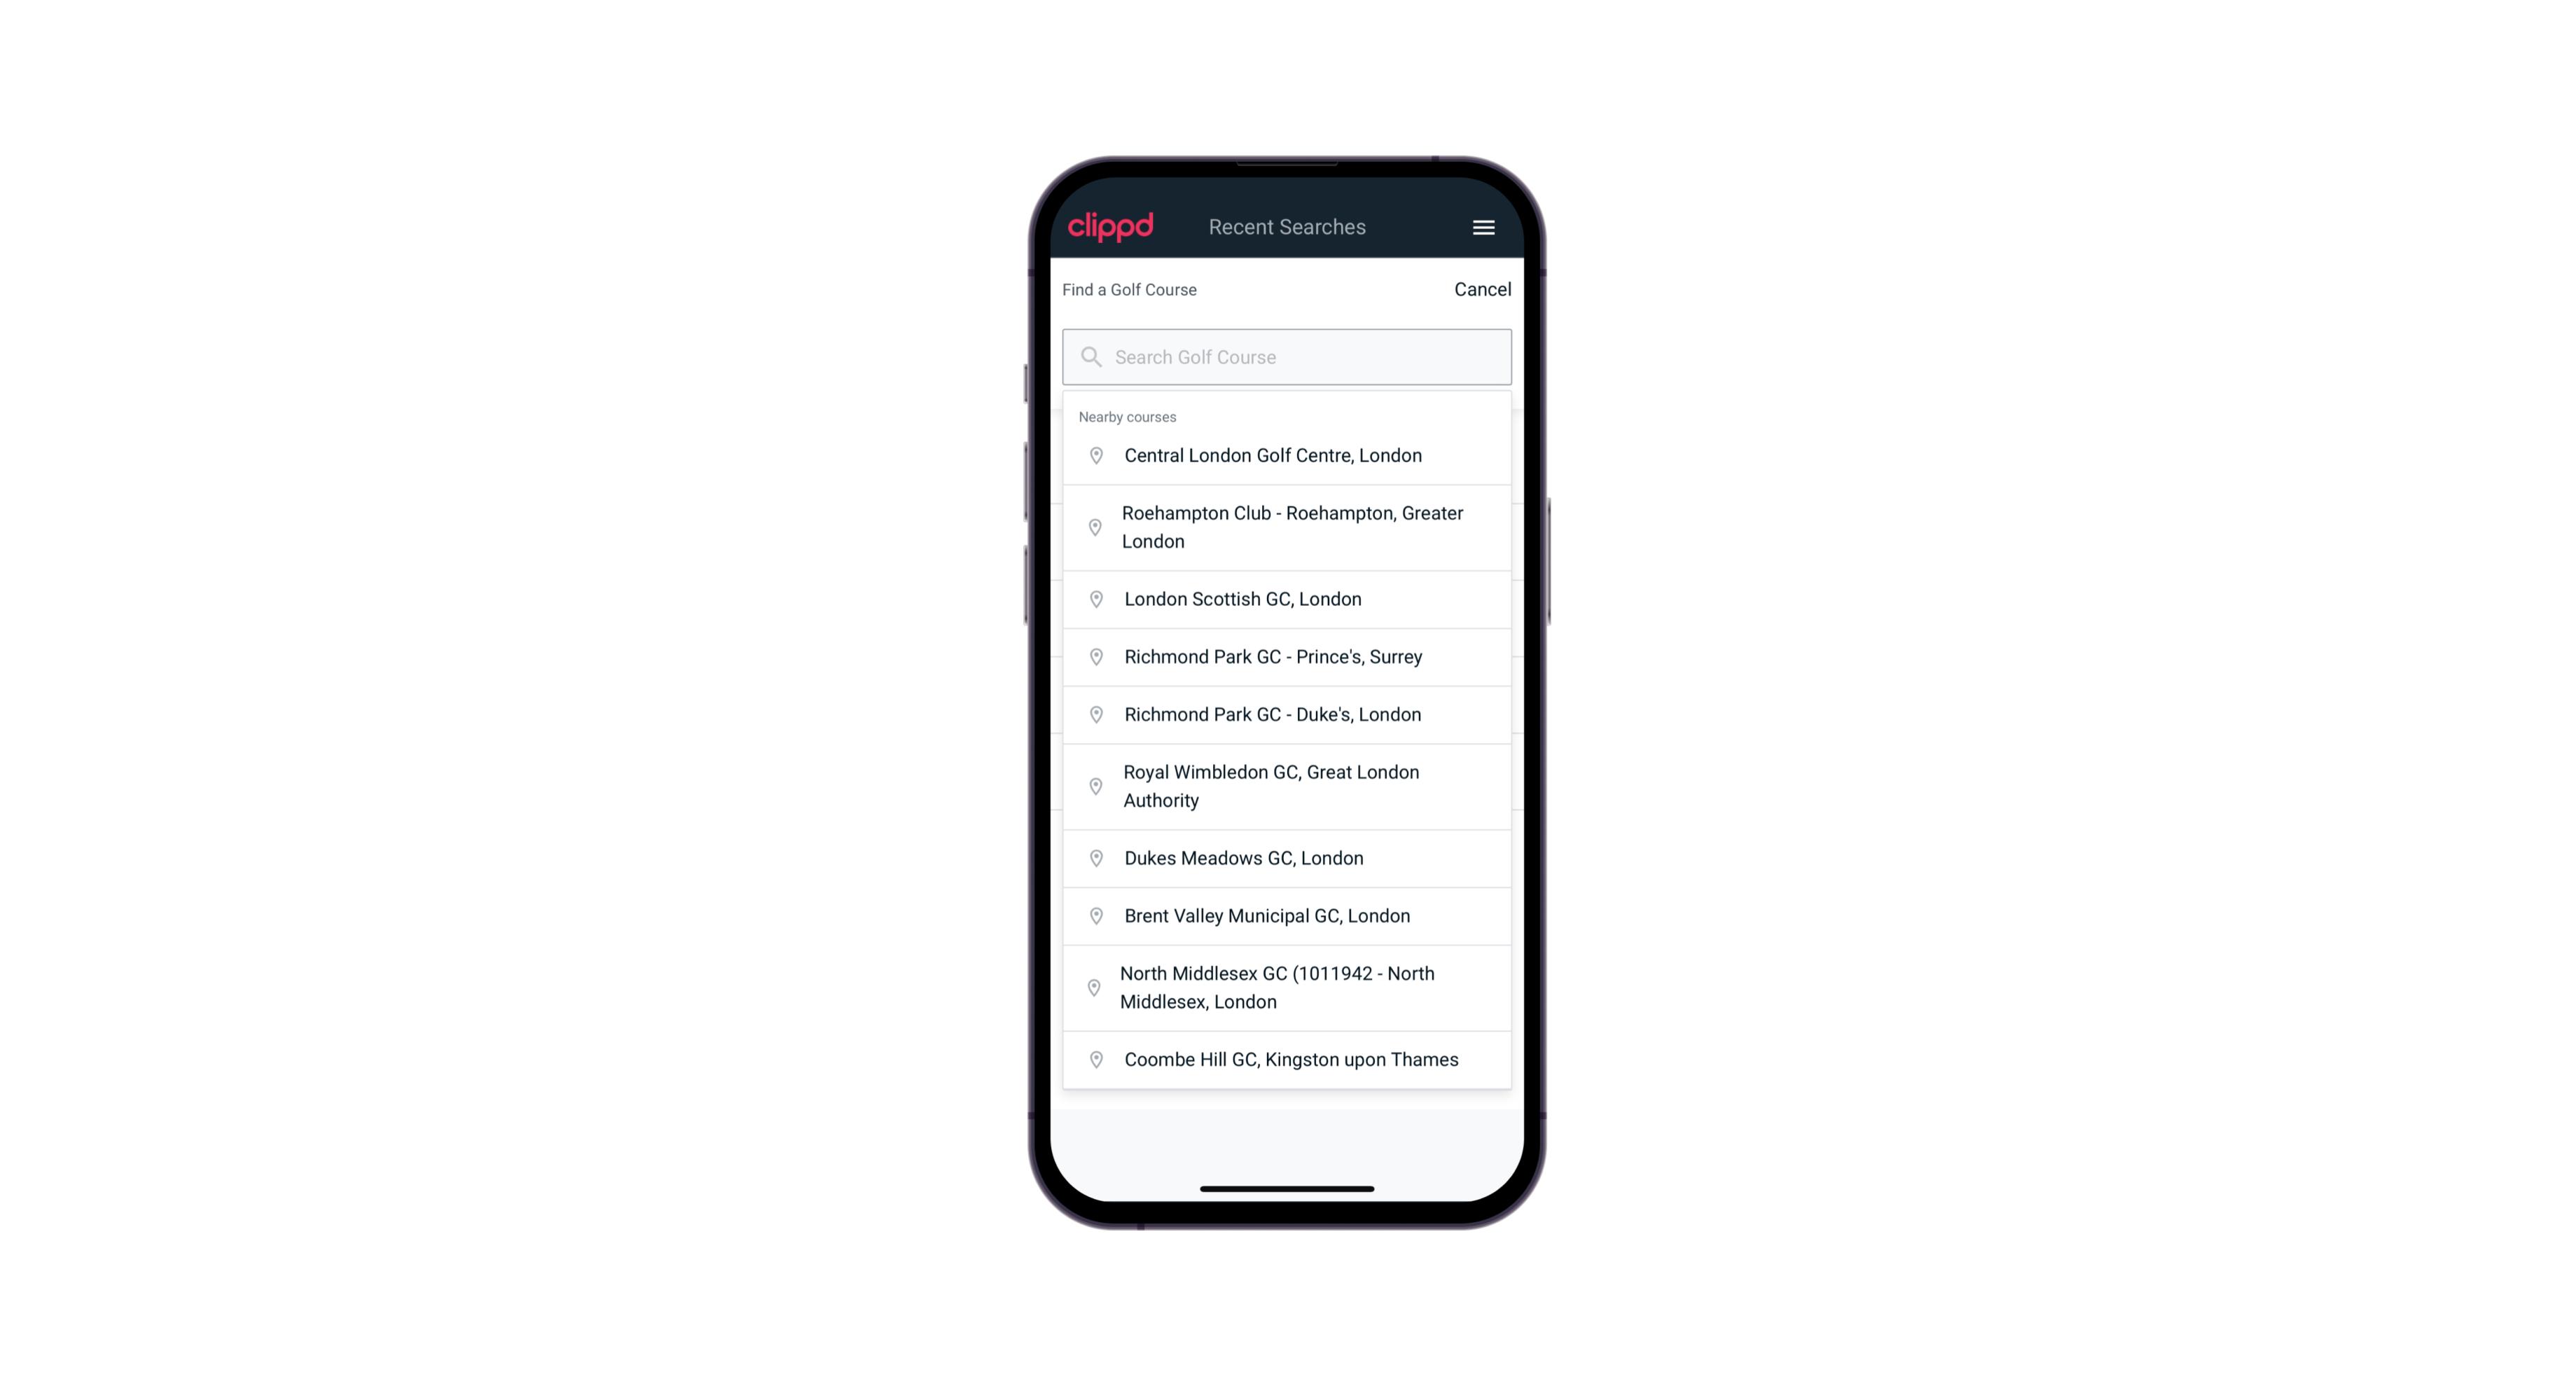Select Dukes Meadows GC, London
This screenshot has height=1386, width=2576.
tap(1288, 857)
